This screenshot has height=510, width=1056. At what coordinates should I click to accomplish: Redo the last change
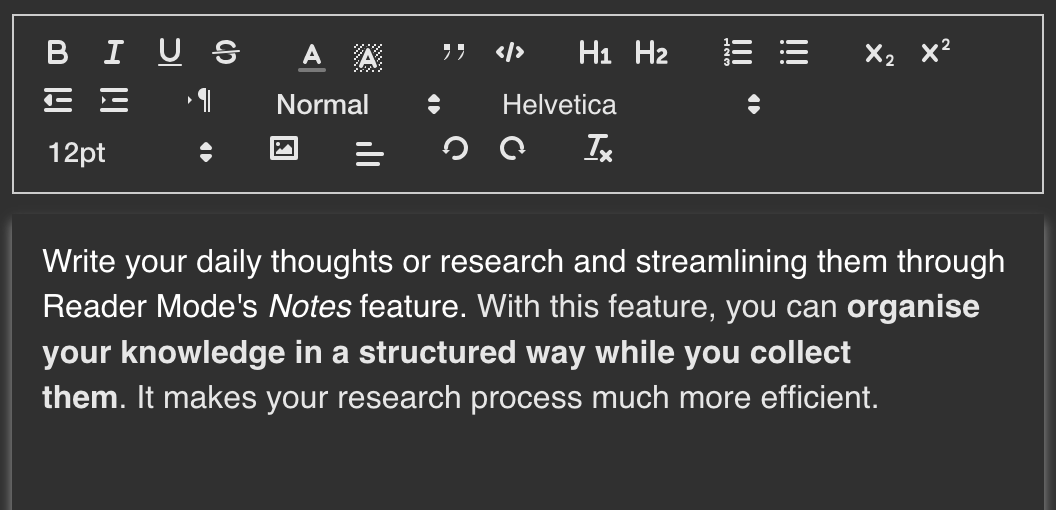point(513,148)
